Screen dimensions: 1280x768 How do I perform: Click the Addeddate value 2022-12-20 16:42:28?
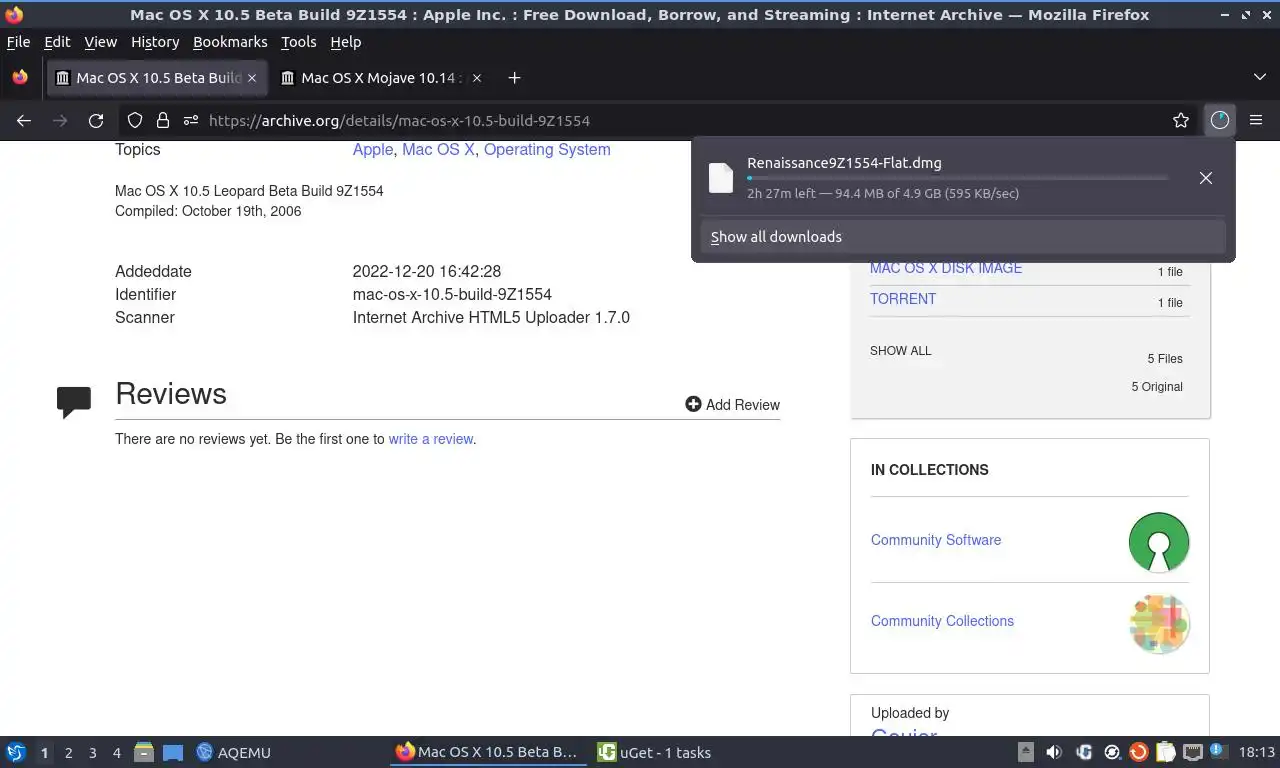(x=427, y=271)
